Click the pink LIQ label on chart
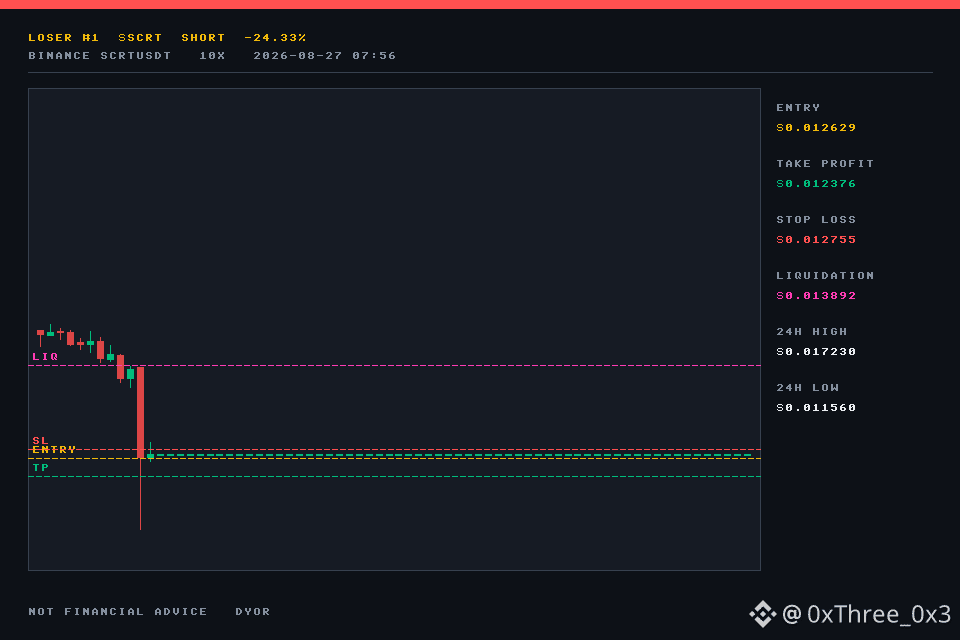The width and height of the screenshot is (960, 640). (x=45, y=356)
